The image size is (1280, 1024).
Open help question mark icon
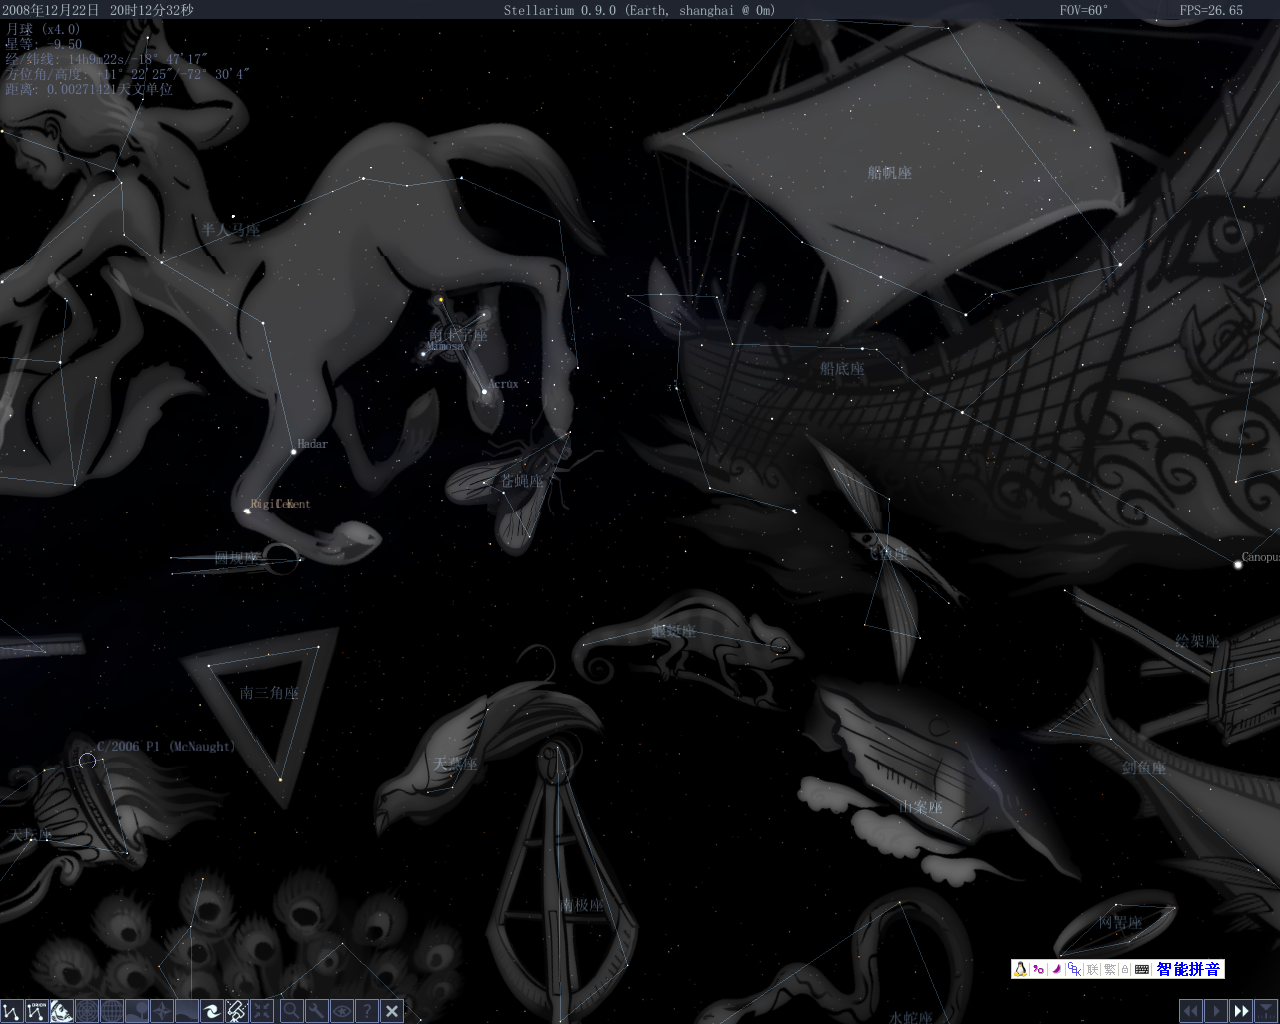[x=367, y=1011]
